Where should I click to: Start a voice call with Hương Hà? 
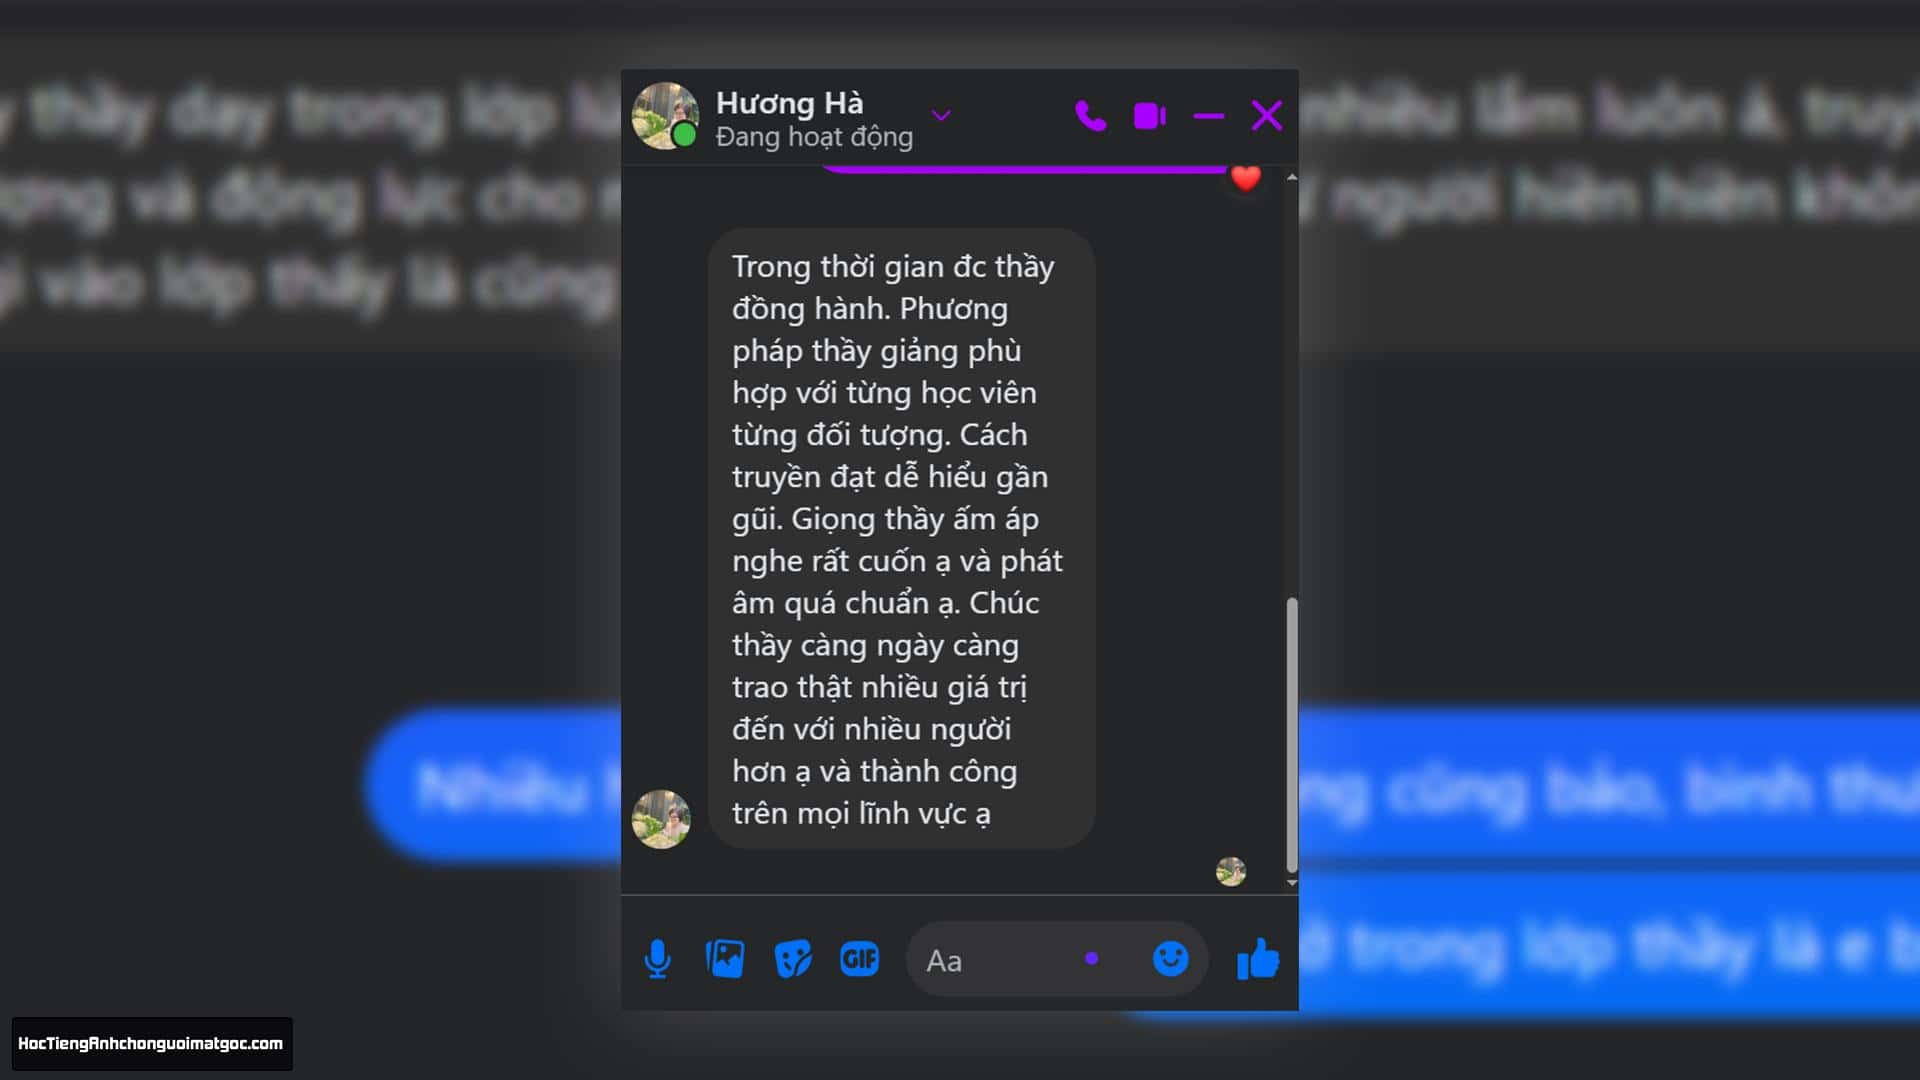[x=1090, y=116]
